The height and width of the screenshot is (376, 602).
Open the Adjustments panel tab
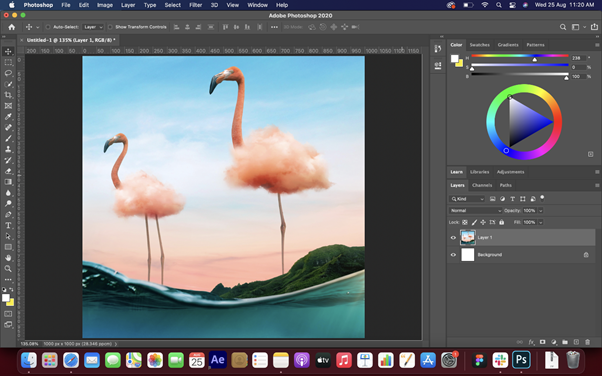pyautogui.click(x=510, y=172)
